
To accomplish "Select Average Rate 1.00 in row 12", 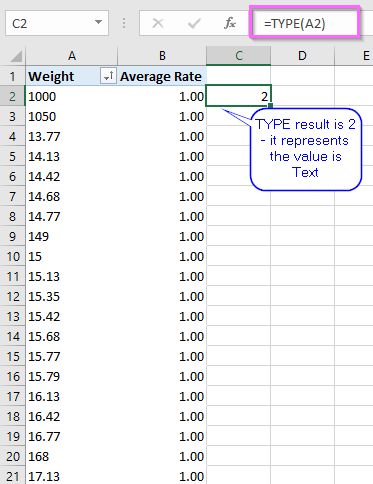I will click(162, 296).
